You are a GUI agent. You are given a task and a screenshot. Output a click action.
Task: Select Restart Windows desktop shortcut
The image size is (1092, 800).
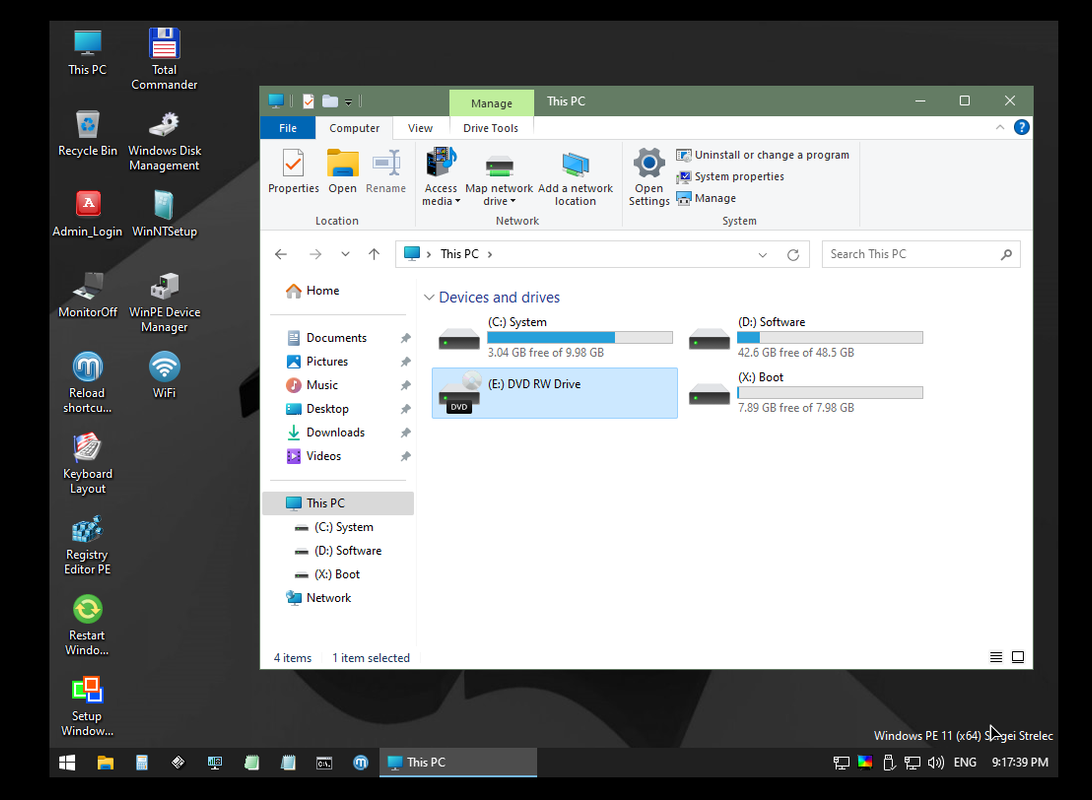pos(88,625)
